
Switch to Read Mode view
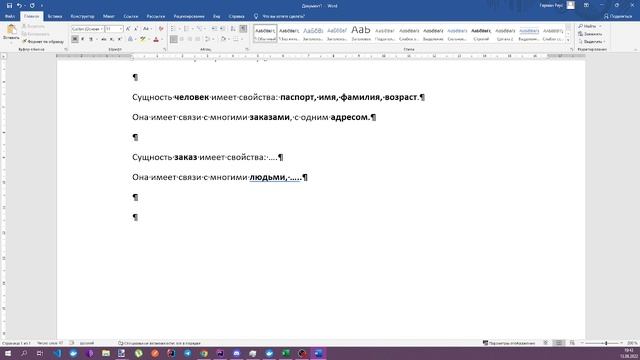[546, 343]
